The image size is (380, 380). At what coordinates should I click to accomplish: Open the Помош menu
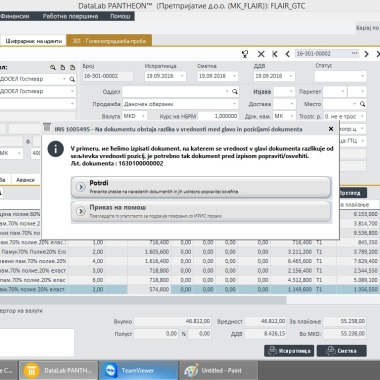(x=120, y=16)
